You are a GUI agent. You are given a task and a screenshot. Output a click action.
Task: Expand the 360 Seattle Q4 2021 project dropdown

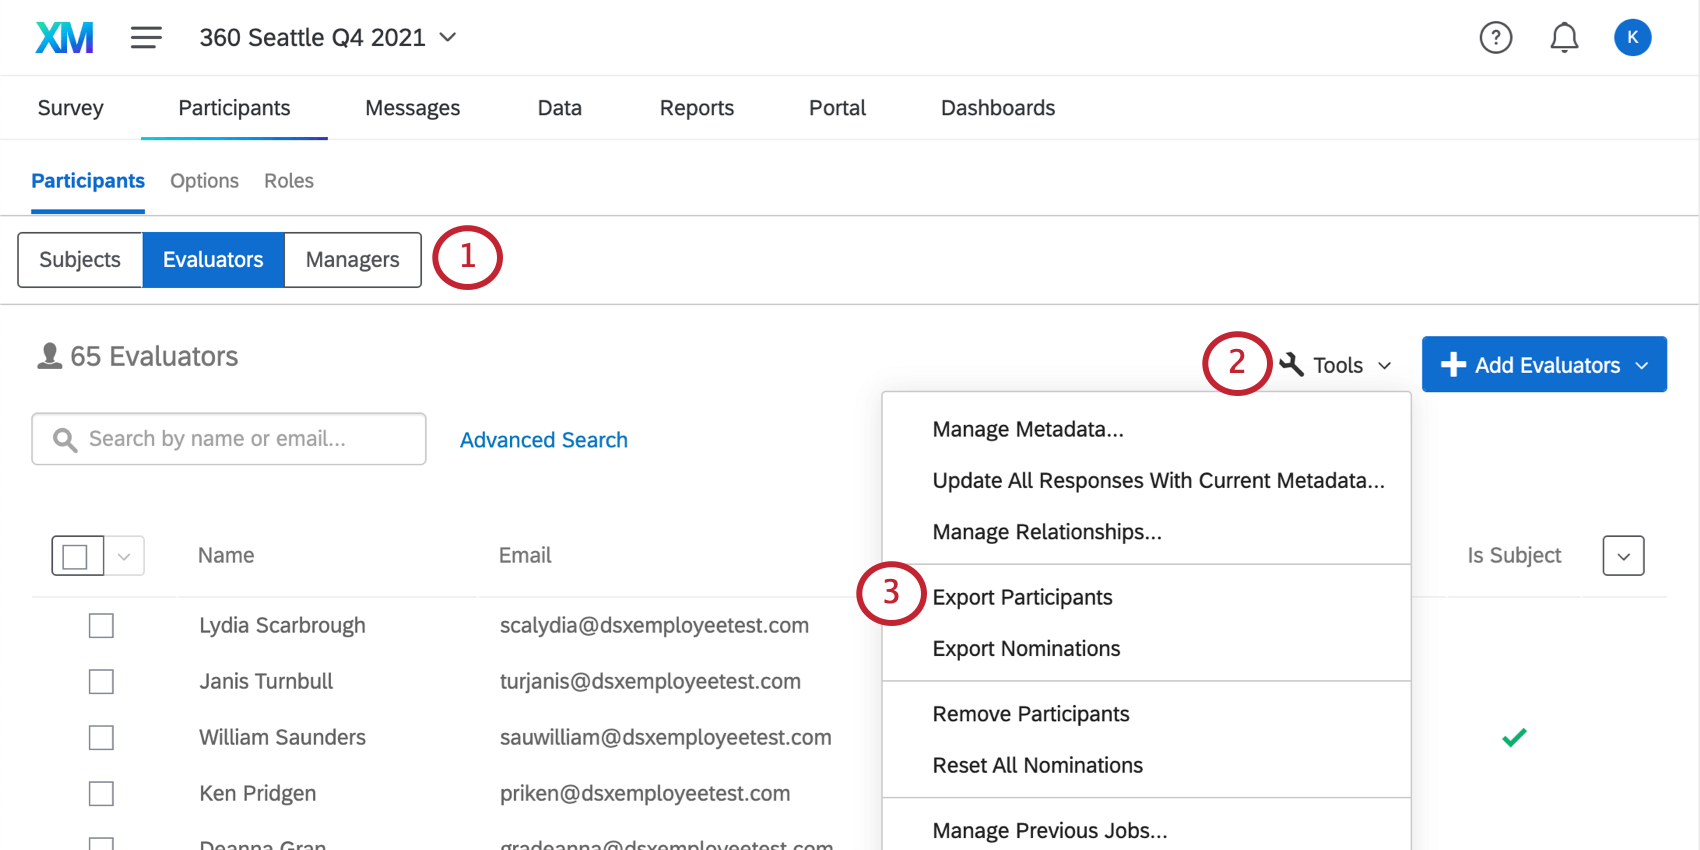pos(448,38)
